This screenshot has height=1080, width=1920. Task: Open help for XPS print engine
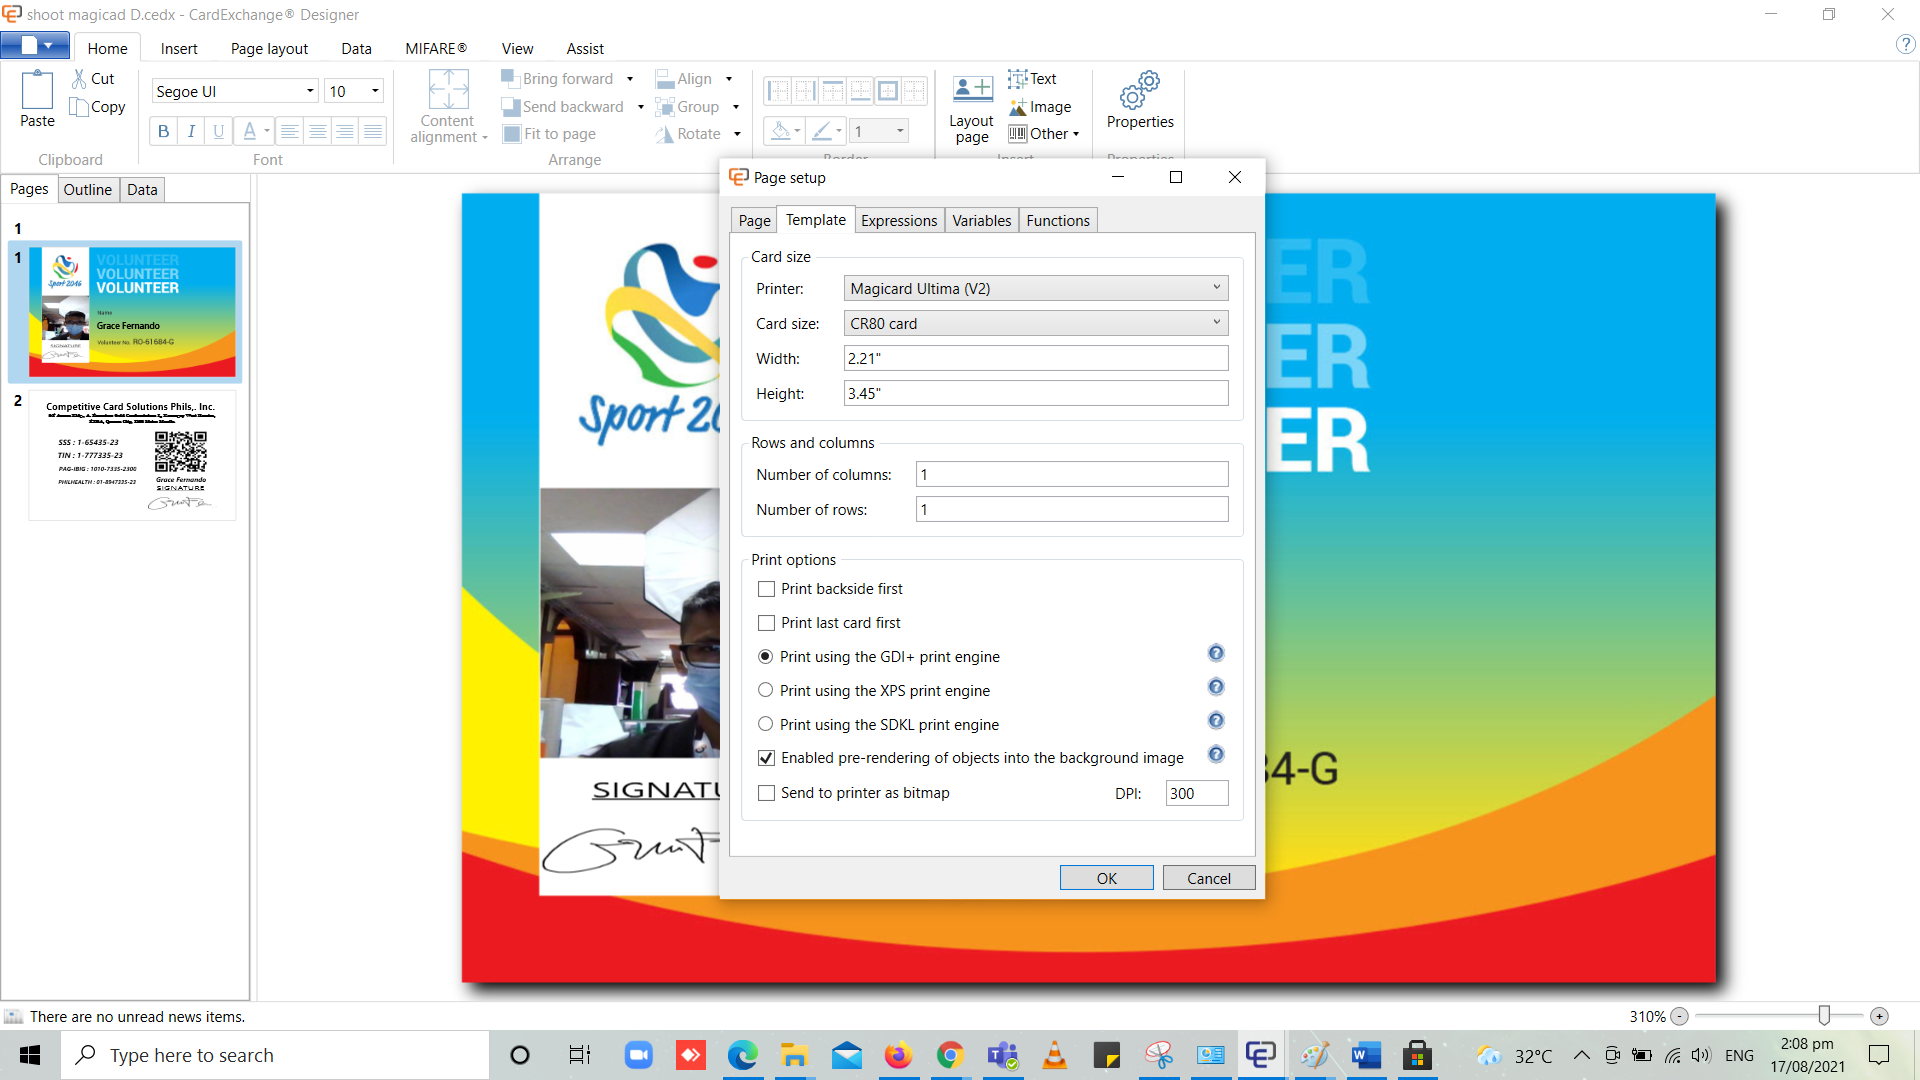coord(1216,687)
